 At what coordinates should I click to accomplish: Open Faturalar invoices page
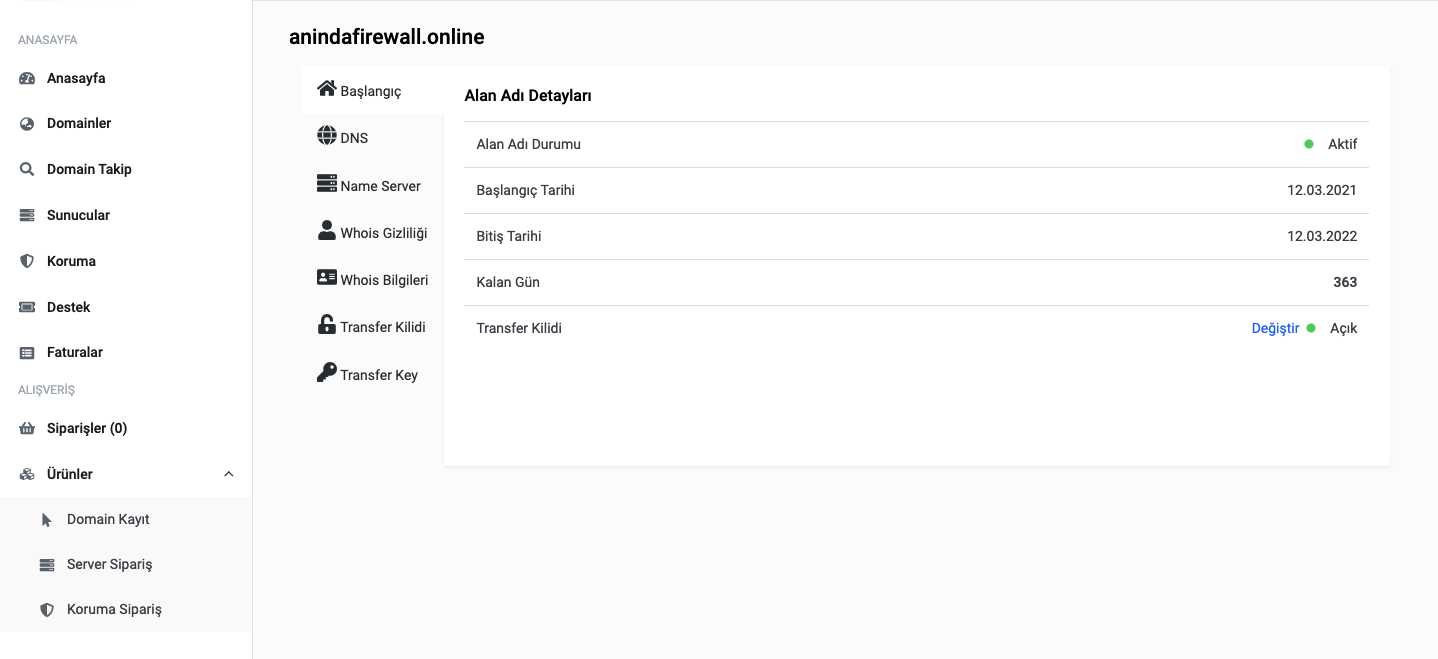tap(75, 353)
